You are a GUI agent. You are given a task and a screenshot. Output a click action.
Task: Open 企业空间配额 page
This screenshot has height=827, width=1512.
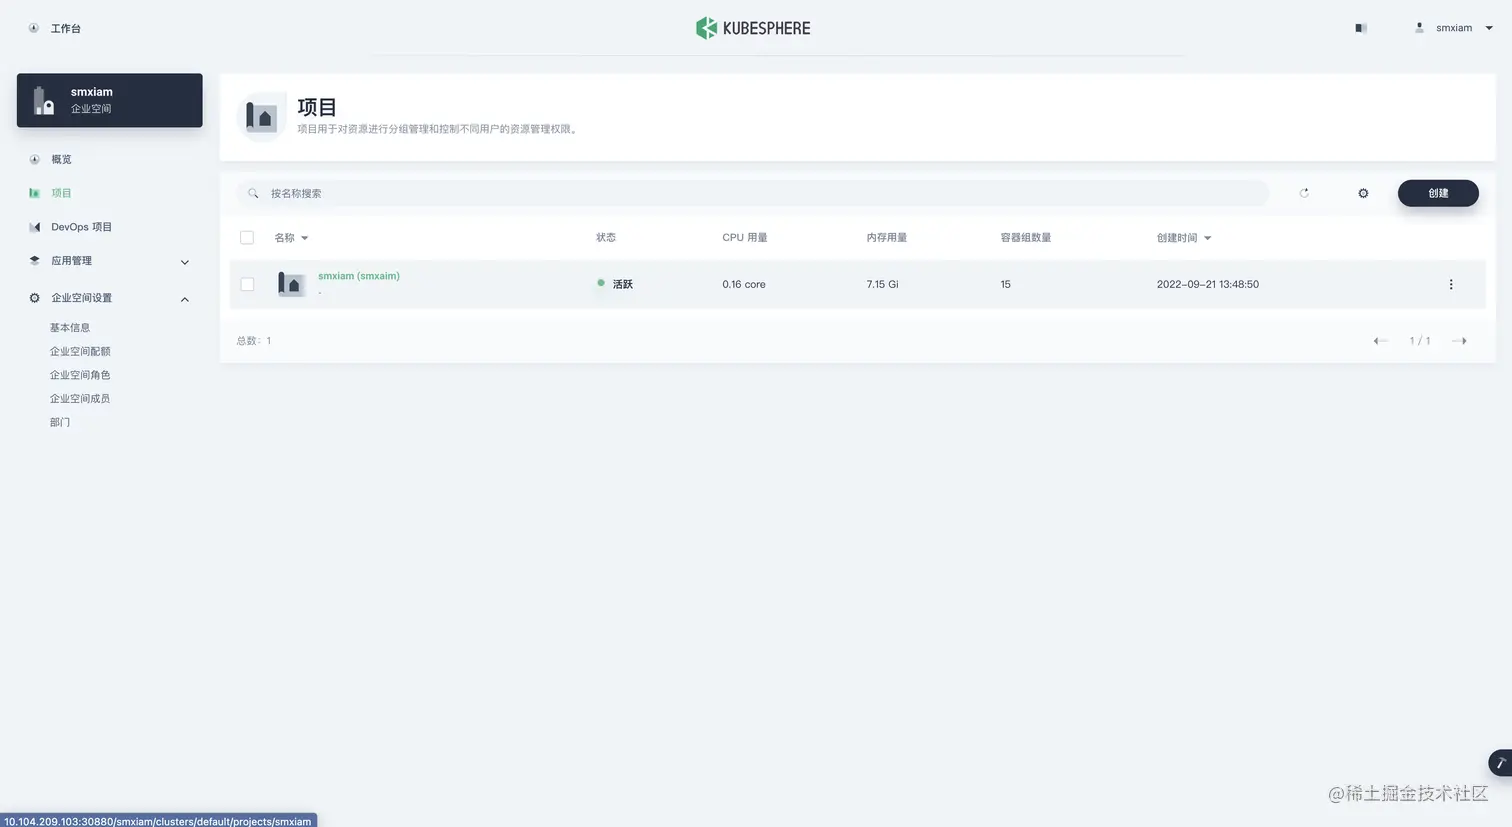point(80,351)
